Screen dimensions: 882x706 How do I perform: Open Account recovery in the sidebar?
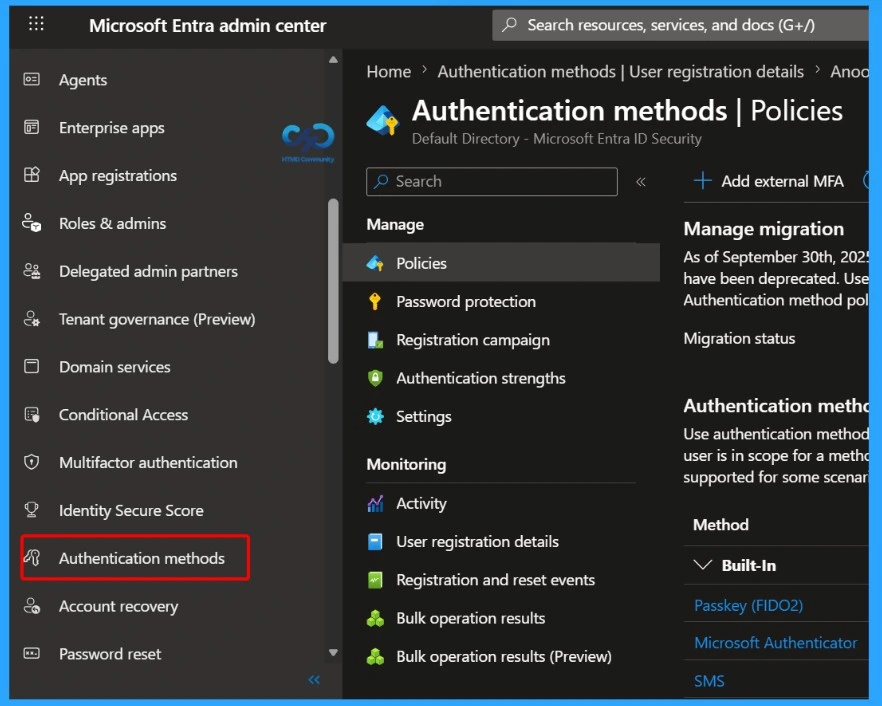118,606
